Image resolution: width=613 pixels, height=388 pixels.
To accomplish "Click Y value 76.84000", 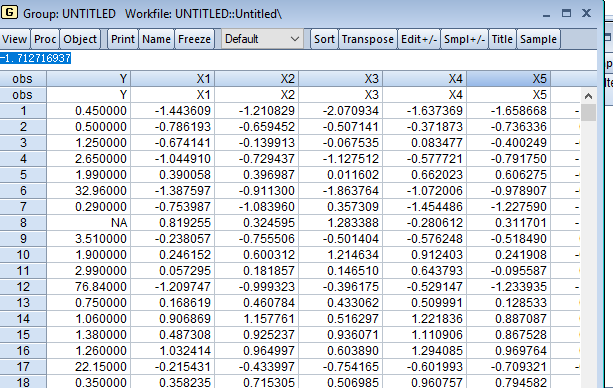I will (88, 287).
